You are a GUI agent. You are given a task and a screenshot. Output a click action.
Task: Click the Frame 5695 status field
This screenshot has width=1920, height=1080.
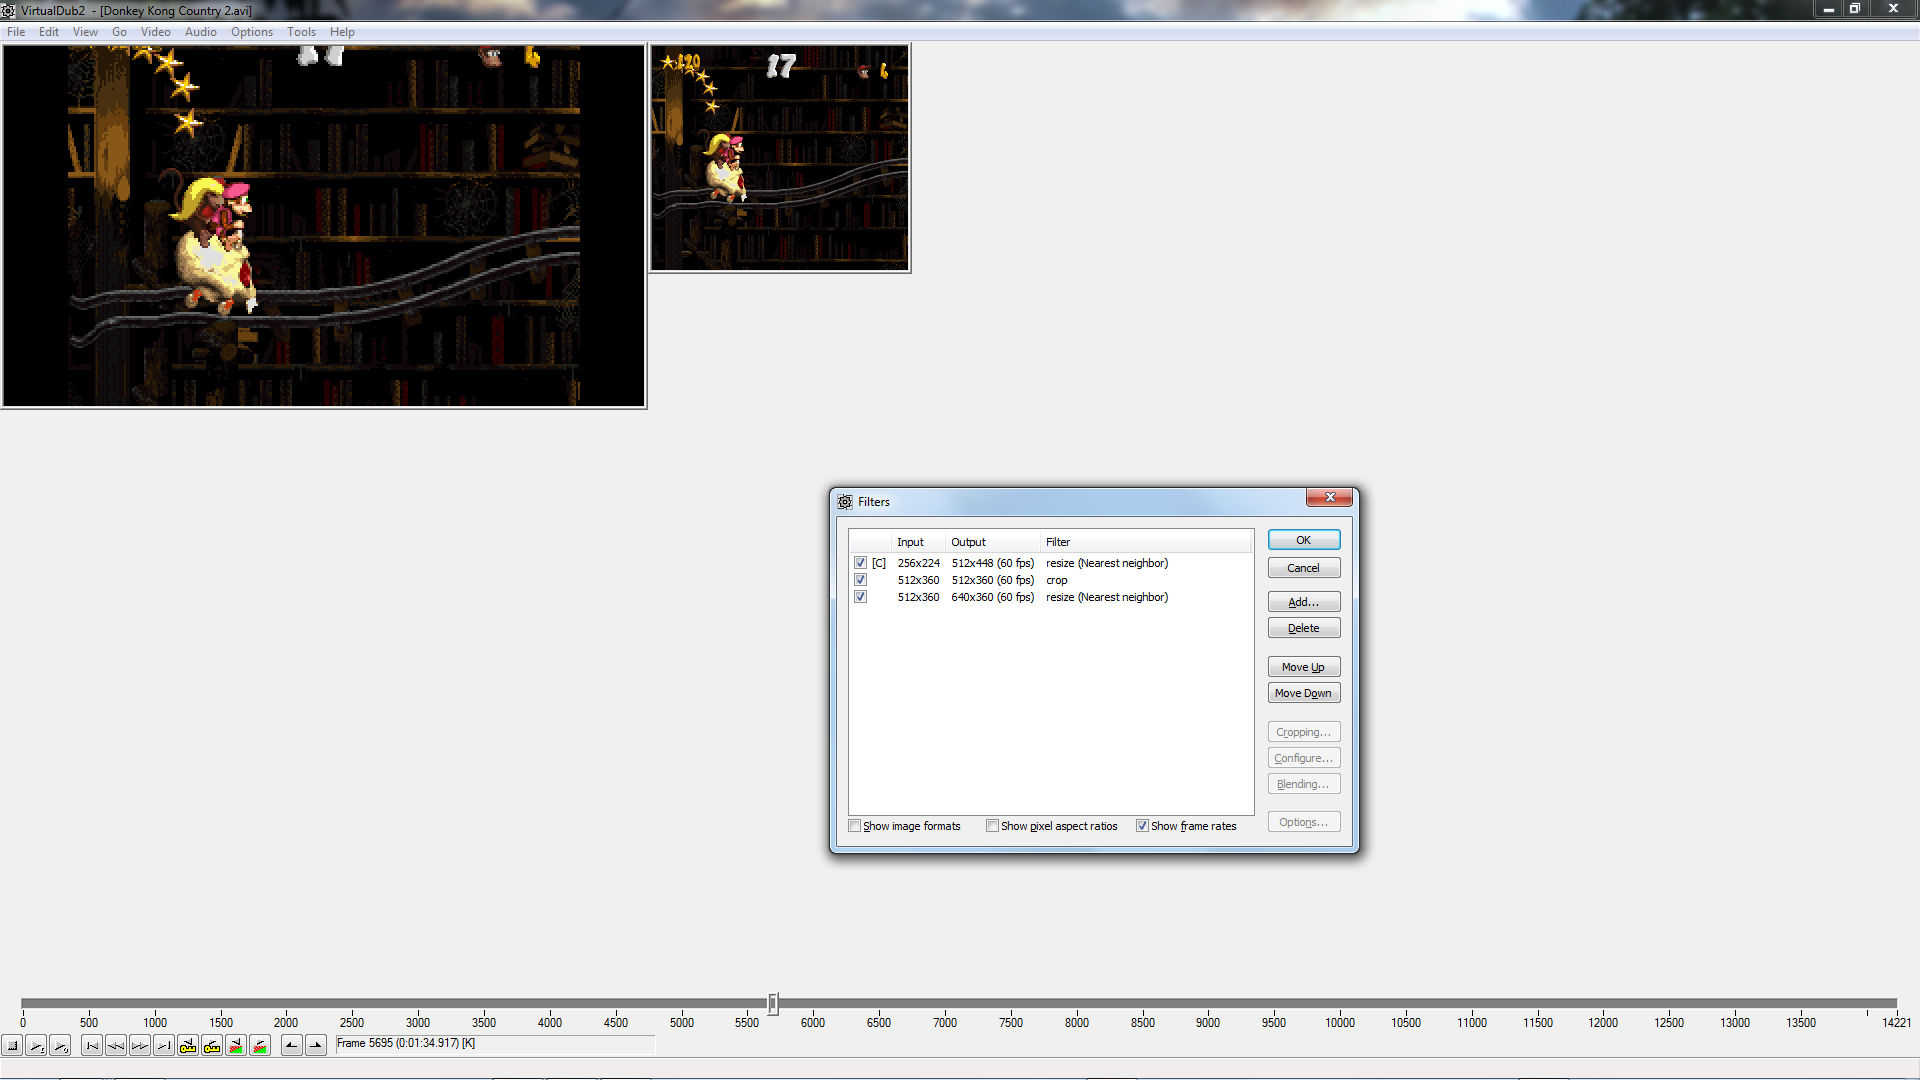point(495,1043)
